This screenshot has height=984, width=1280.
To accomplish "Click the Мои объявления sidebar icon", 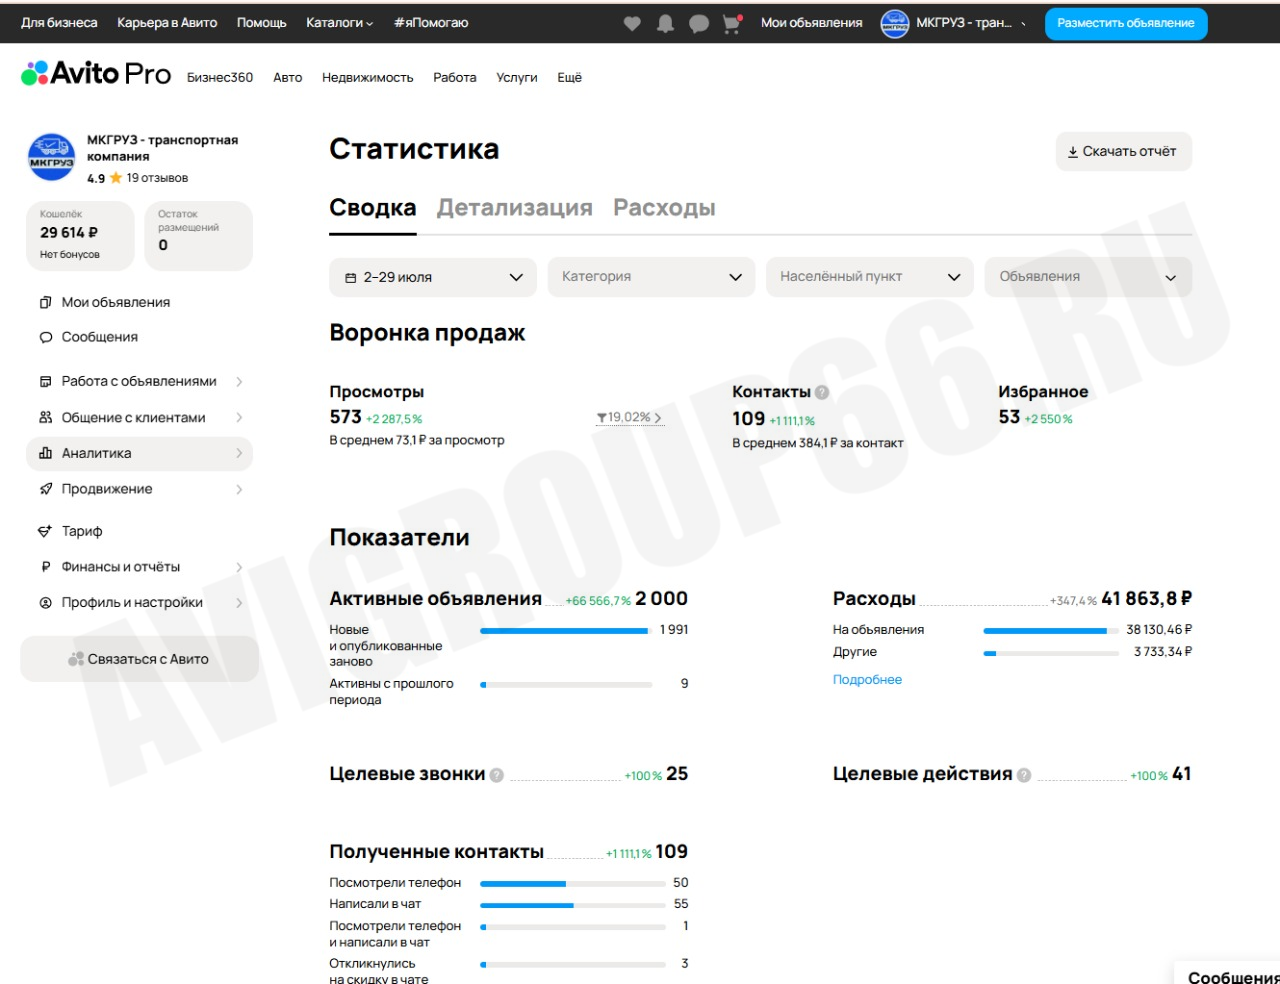I will click(45, 302).
